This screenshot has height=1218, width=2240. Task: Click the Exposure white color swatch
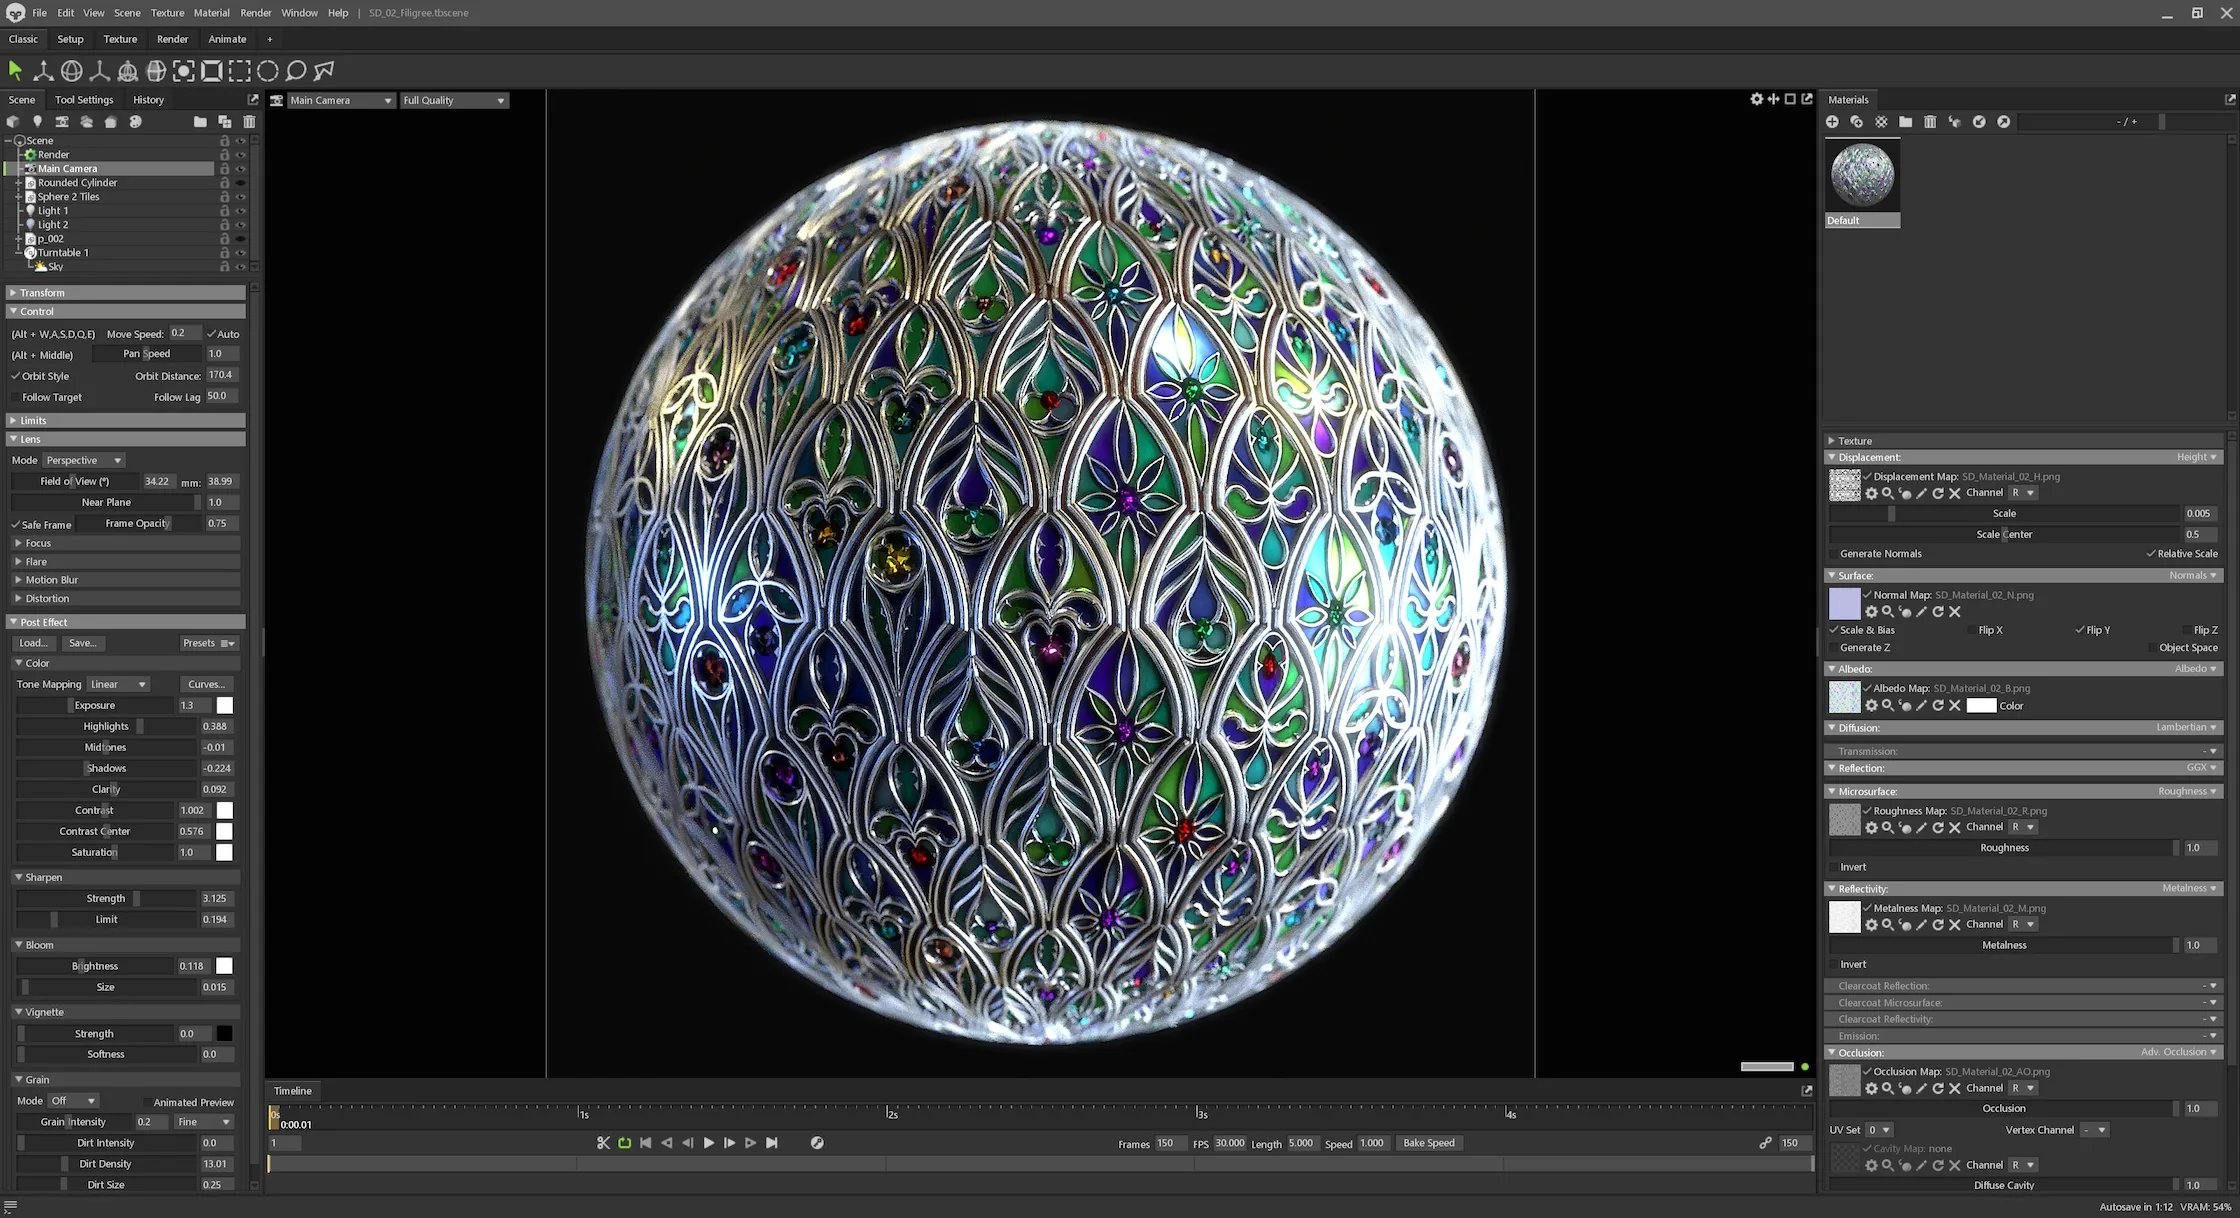coord(225,706)
